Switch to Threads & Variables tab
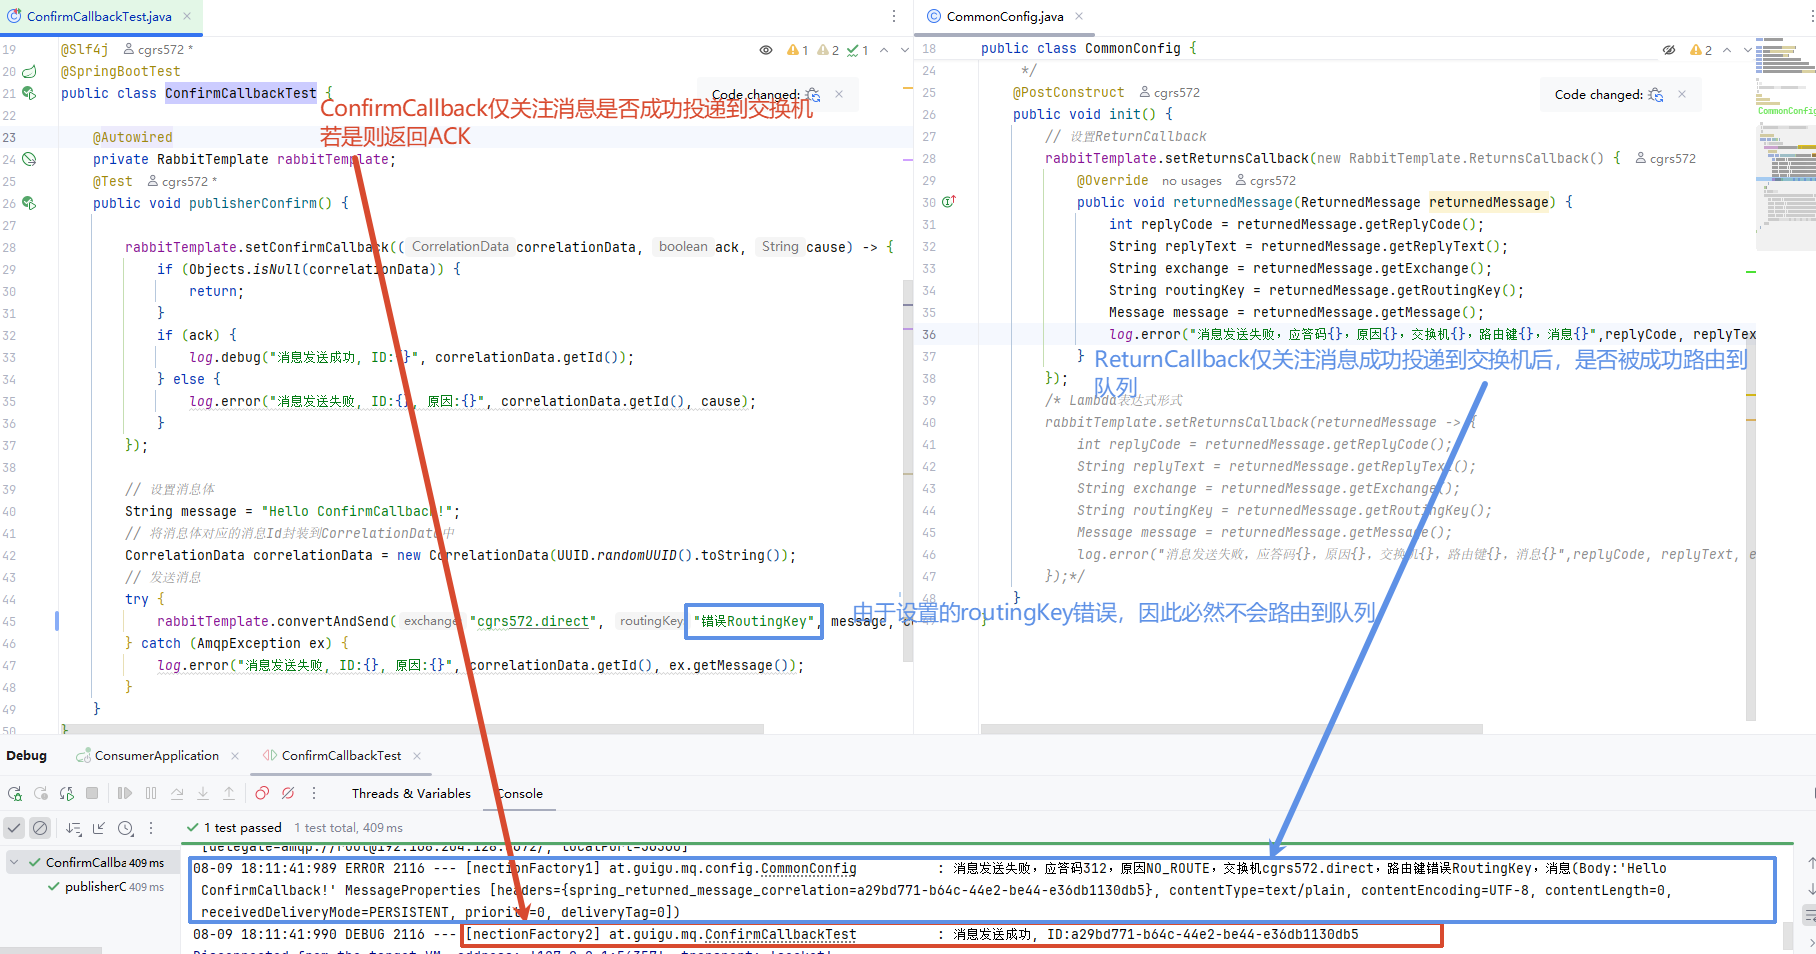 tap(411, 793)
